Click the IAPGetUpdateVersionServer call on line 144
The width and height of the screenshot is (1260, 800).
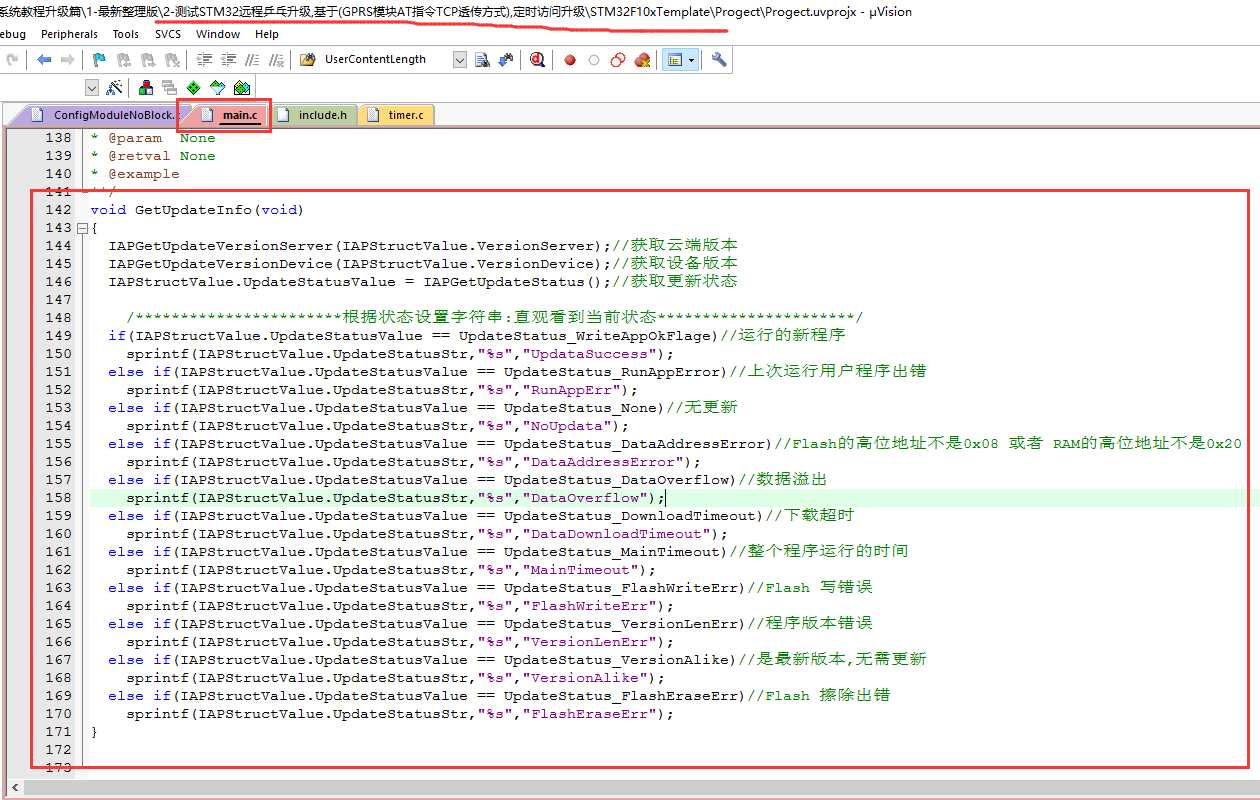click(220, 246)
